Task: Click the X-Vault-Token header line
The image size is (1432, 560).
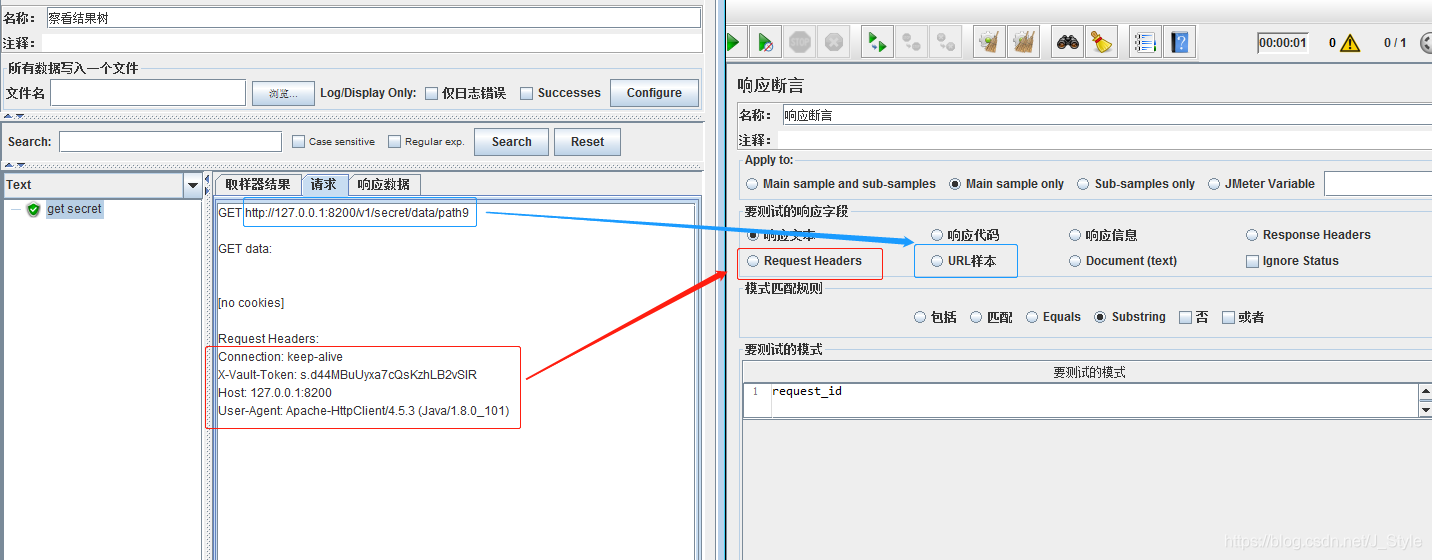Action: (347, 375)
